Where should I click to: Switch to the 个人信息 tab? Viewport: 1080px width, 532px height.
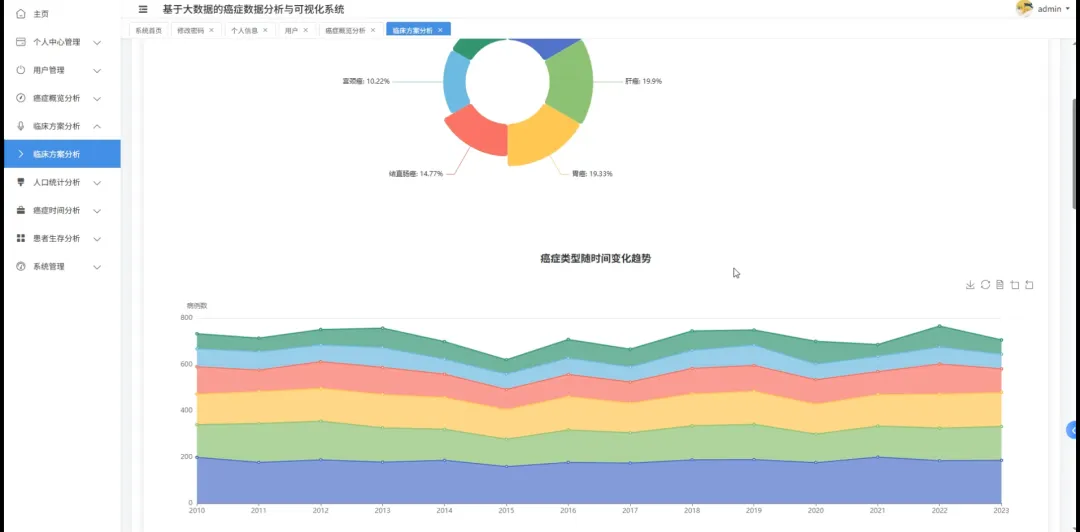pos(244,30)
